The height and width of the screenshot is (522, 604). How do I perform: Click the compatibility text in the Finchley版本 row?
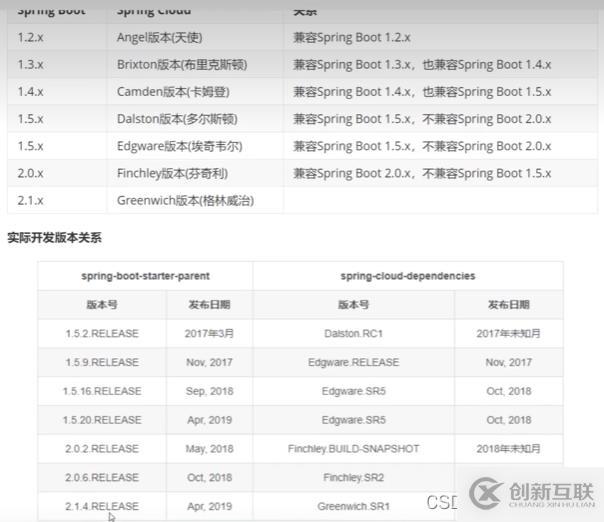(422, 173)
